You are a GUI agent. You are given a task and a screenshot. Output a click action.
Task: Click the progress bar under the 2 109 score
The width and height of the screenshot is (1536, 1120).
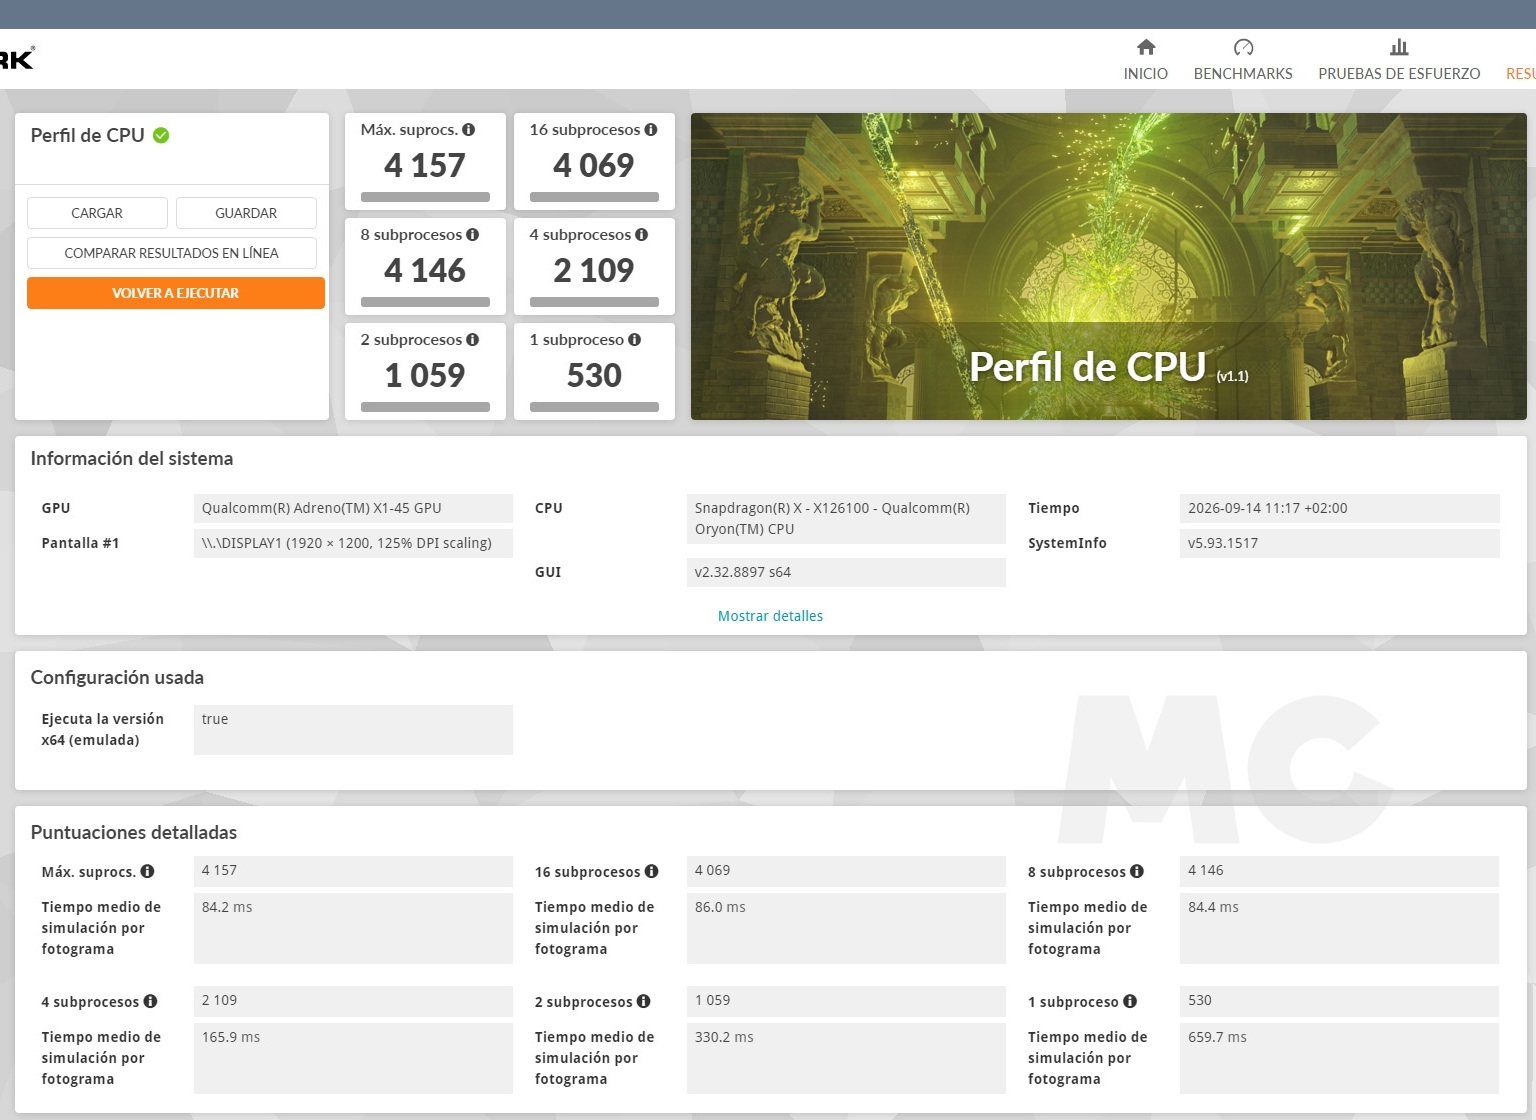point(594,302)
